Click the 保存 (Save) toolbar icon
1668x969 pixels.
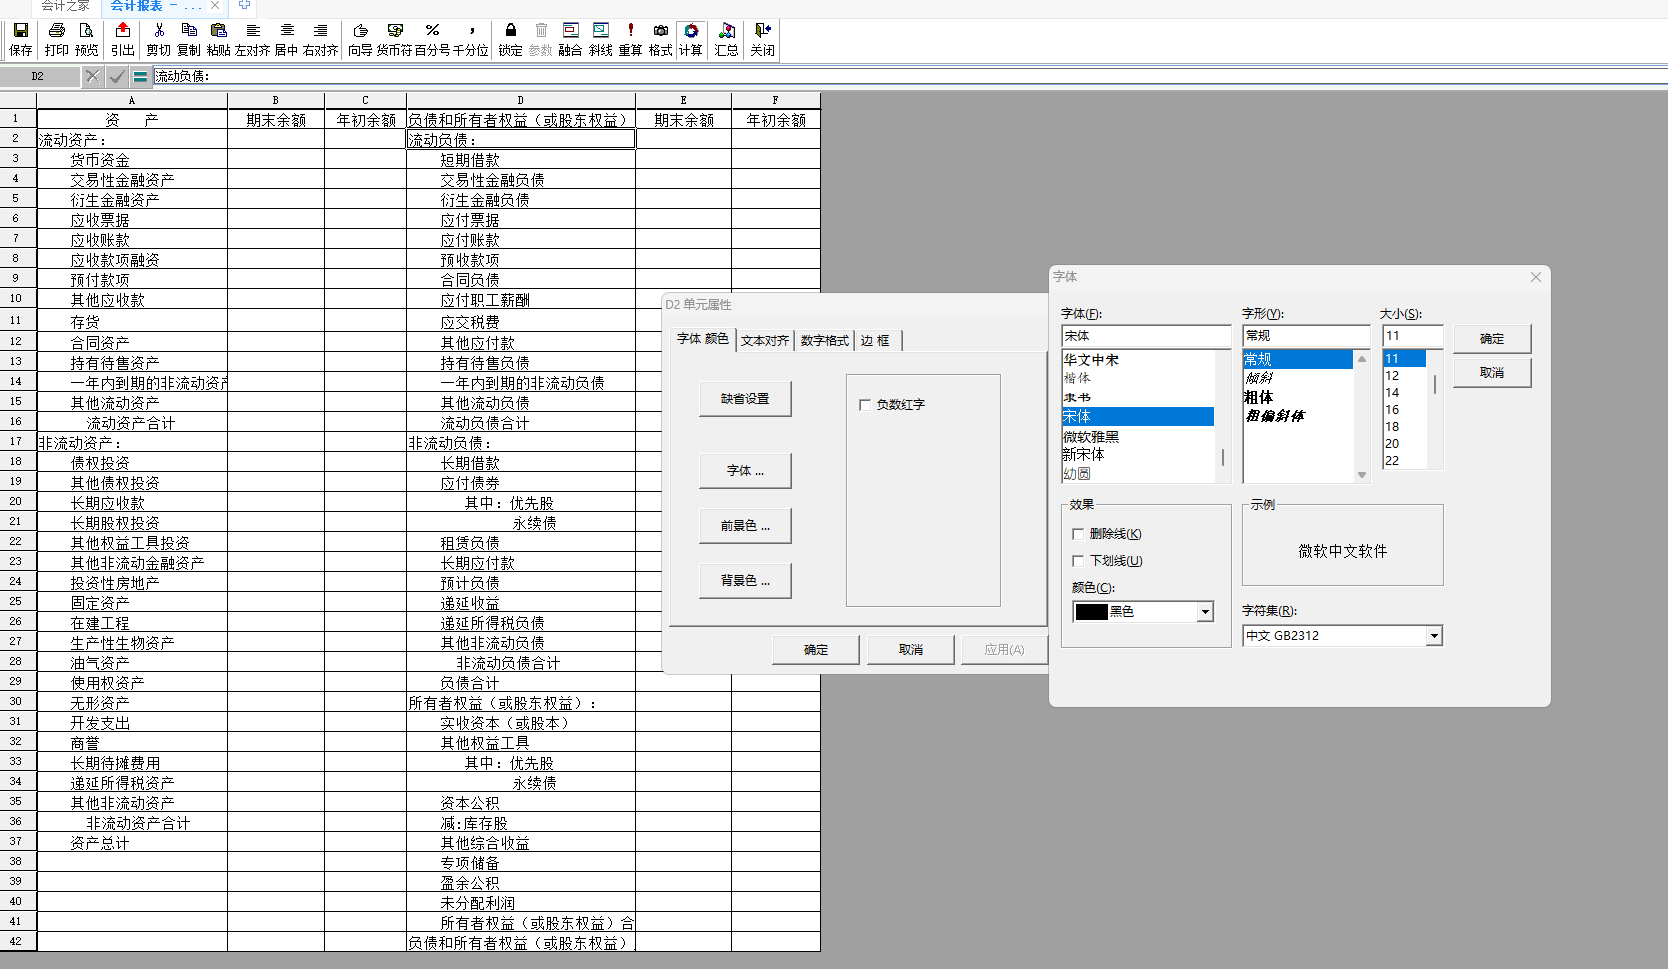pos(20,39)
